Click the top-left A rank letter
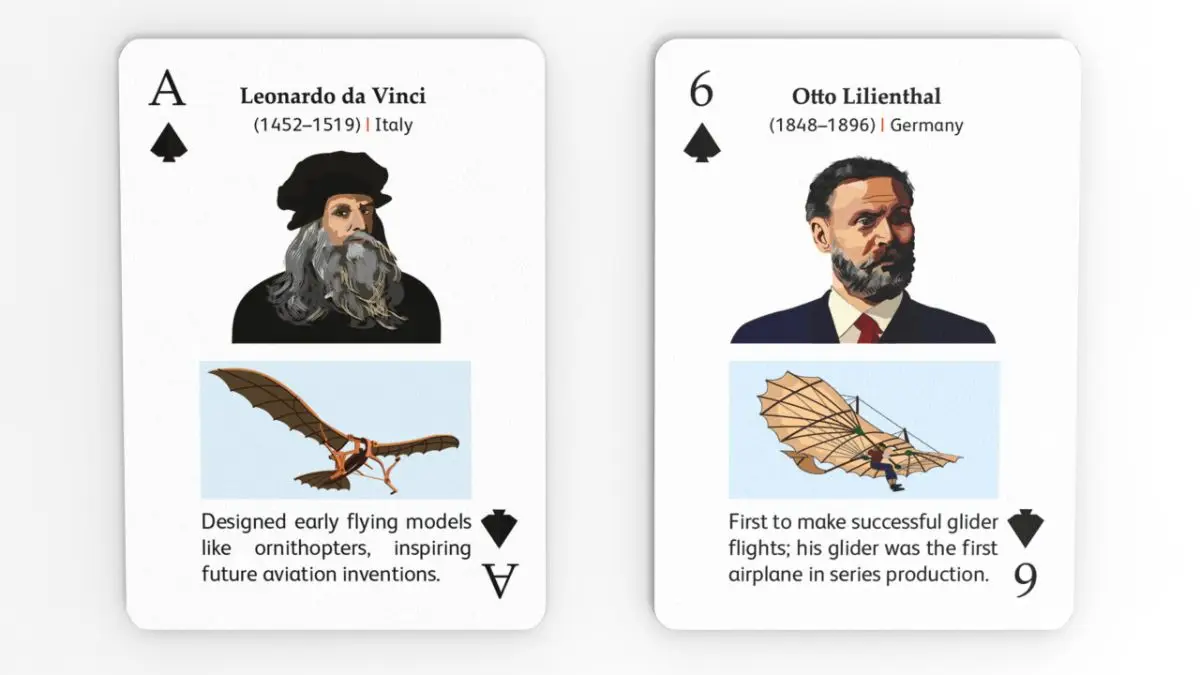The image size is (1200, 675). (168, 91)
